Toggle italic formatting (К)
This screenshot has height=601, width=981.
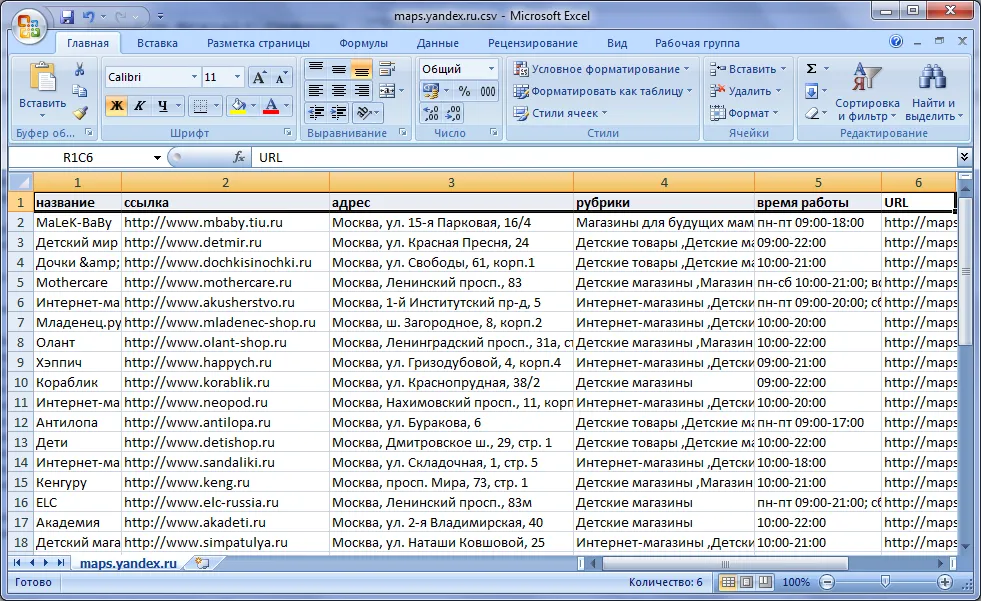click(140, 106)
